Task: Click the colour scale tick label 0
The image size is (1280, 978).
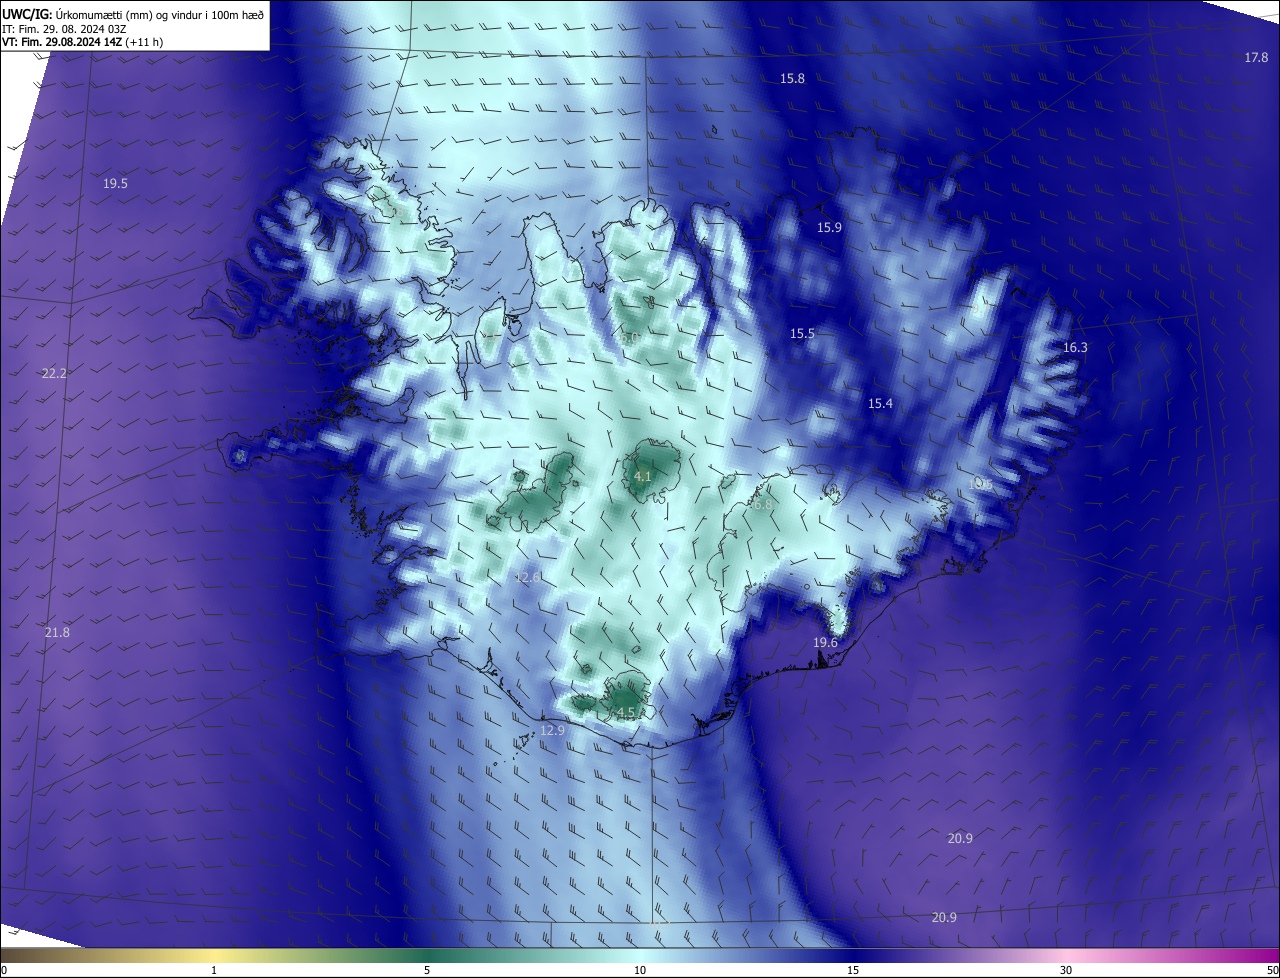Action: (4, 970)
